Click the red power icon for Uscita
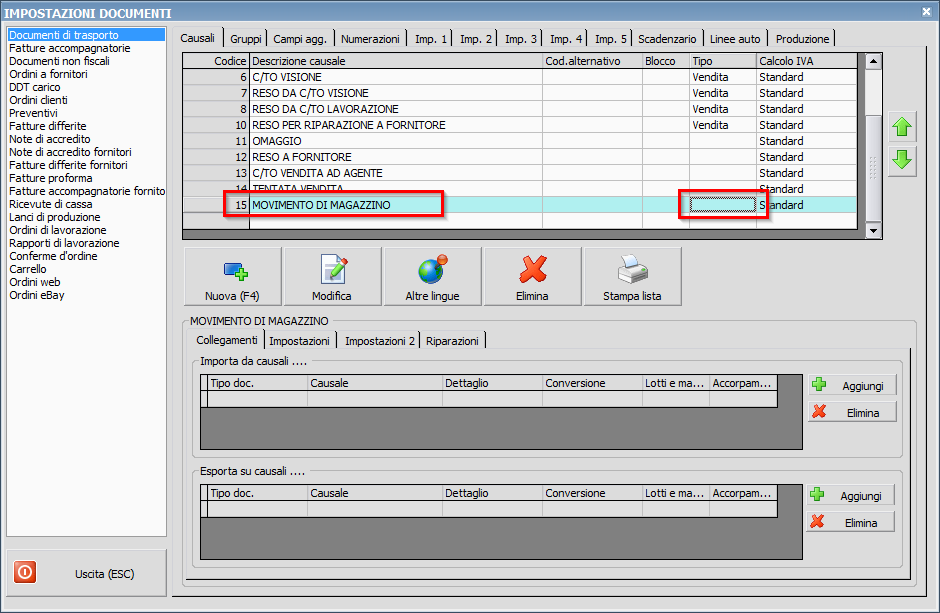 [x=25, y=572]
